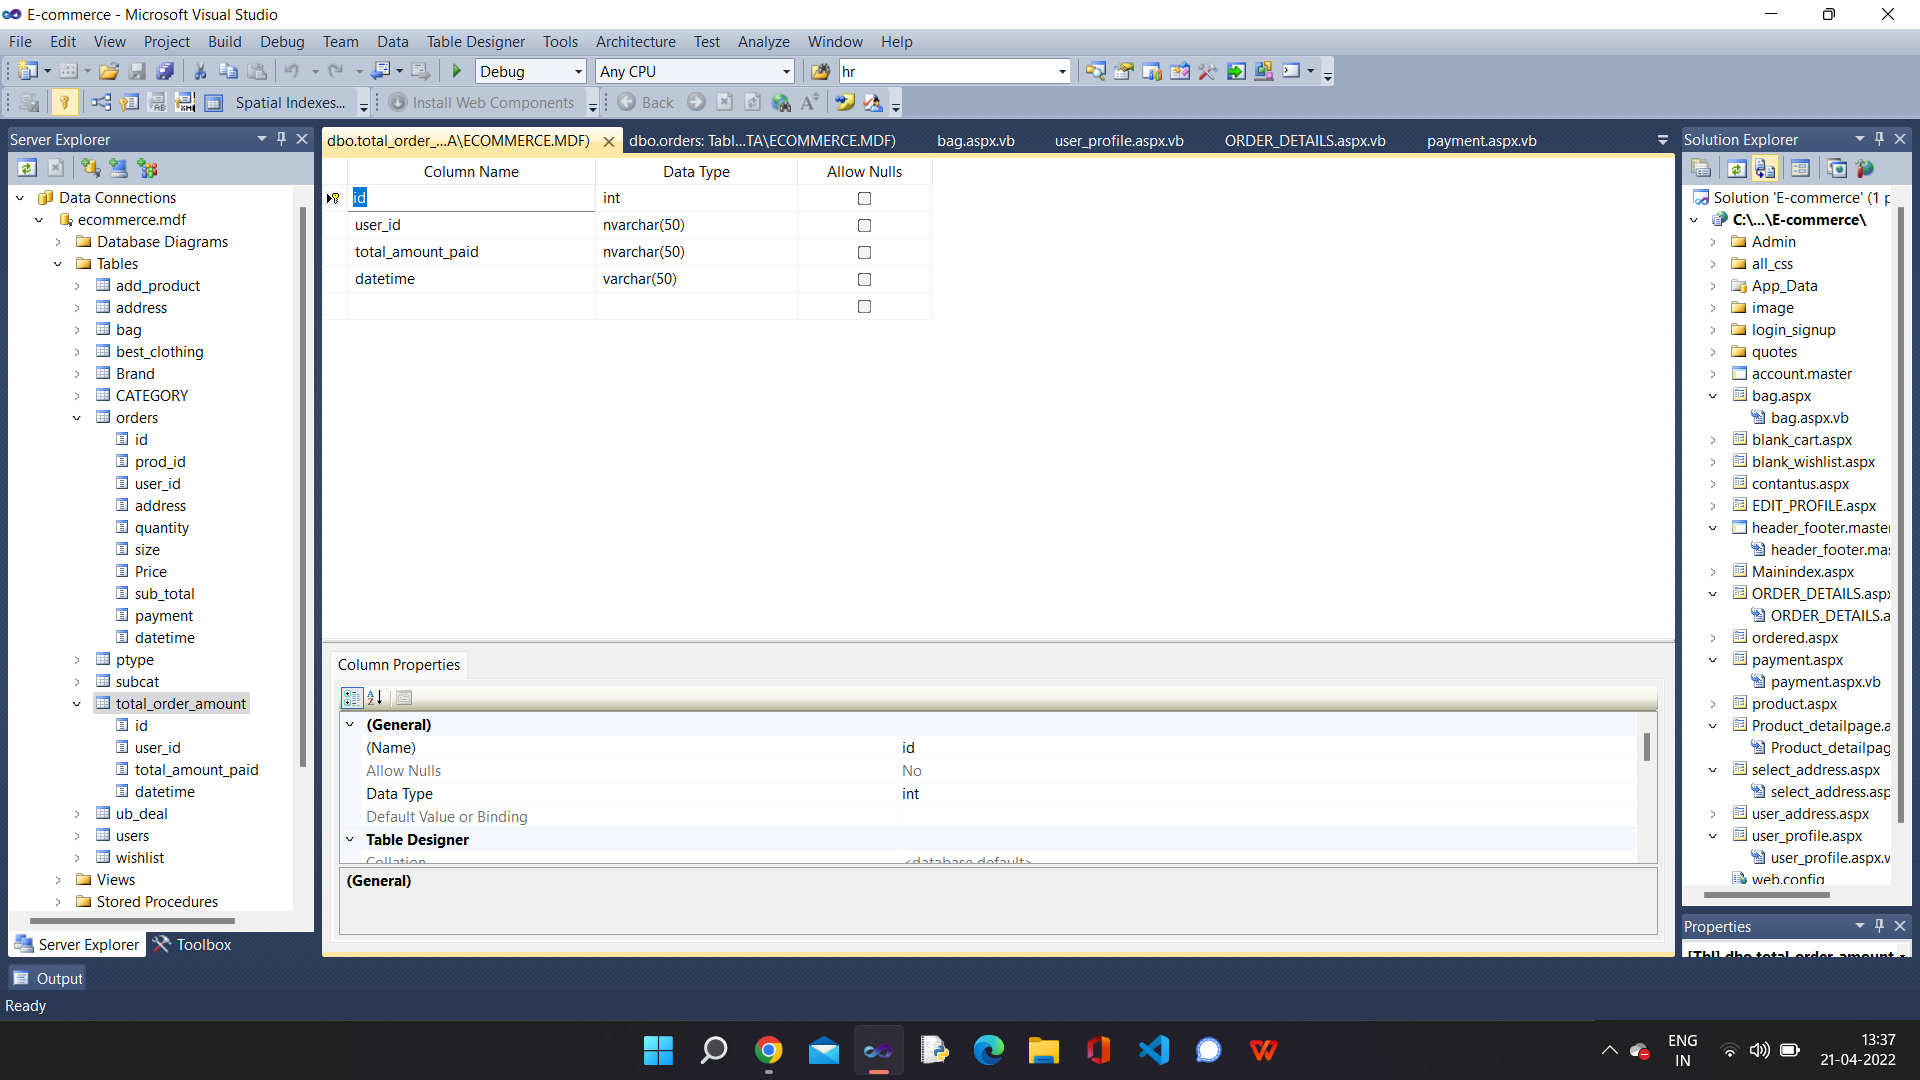Click the Open File toolbar icon
This screenshot has width=1920, height=1080.
tap(109, 71)
